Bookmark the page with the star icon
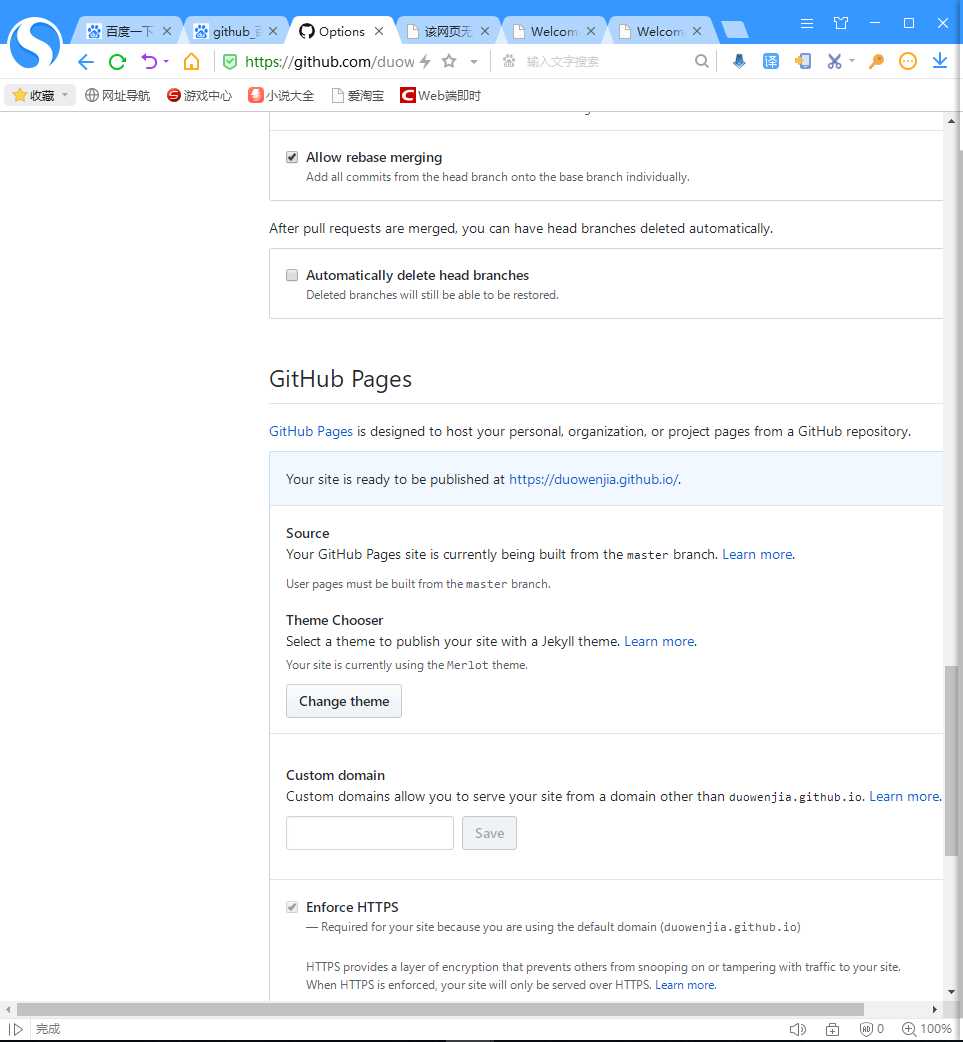 point(449,61)
